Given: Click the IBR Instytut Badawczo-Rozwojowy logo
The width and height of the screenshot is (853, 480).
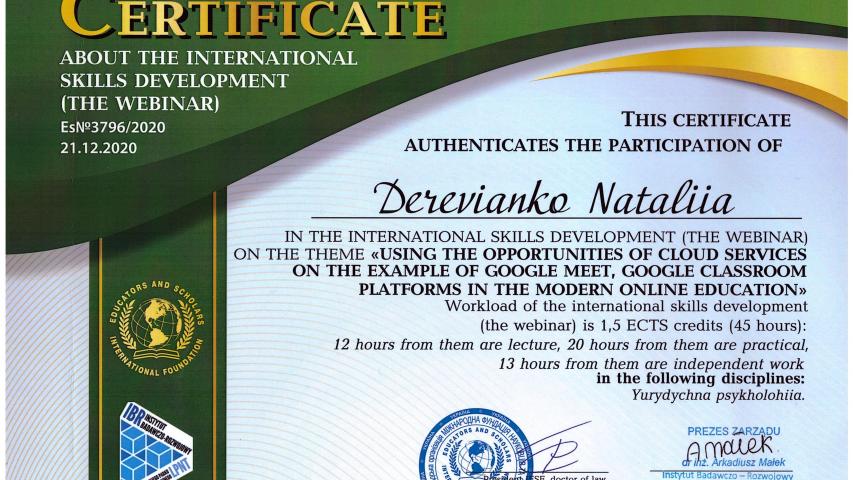Looking at the screenshot, I should coord(157,441).
